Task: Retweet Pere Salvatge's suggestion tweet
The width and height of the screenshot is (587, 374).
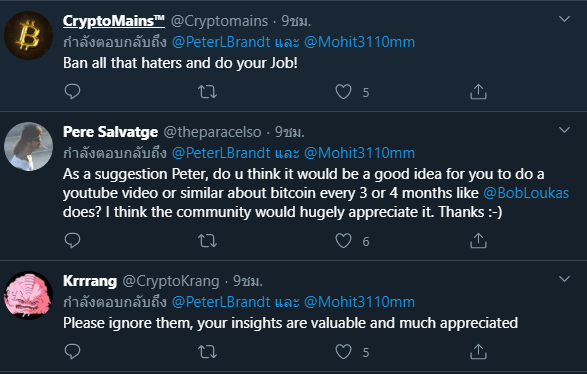Action: pyautogui.click(x=207, y=241)
